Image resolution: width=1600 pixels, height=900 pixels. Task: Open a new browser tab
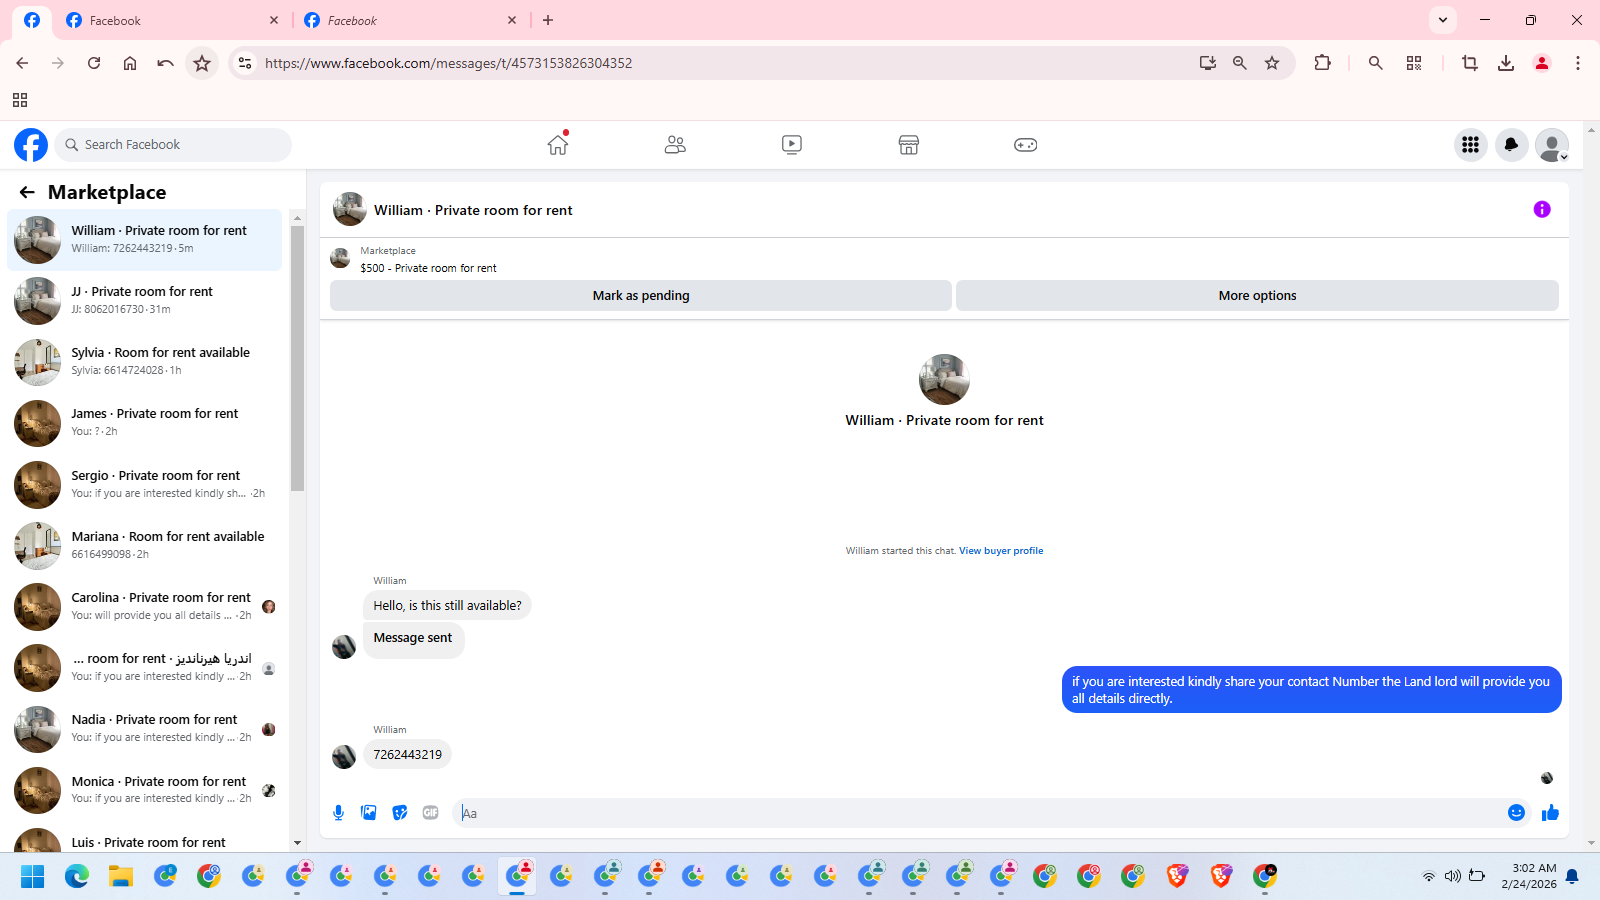pyautogui.click(x=548, y=20)
